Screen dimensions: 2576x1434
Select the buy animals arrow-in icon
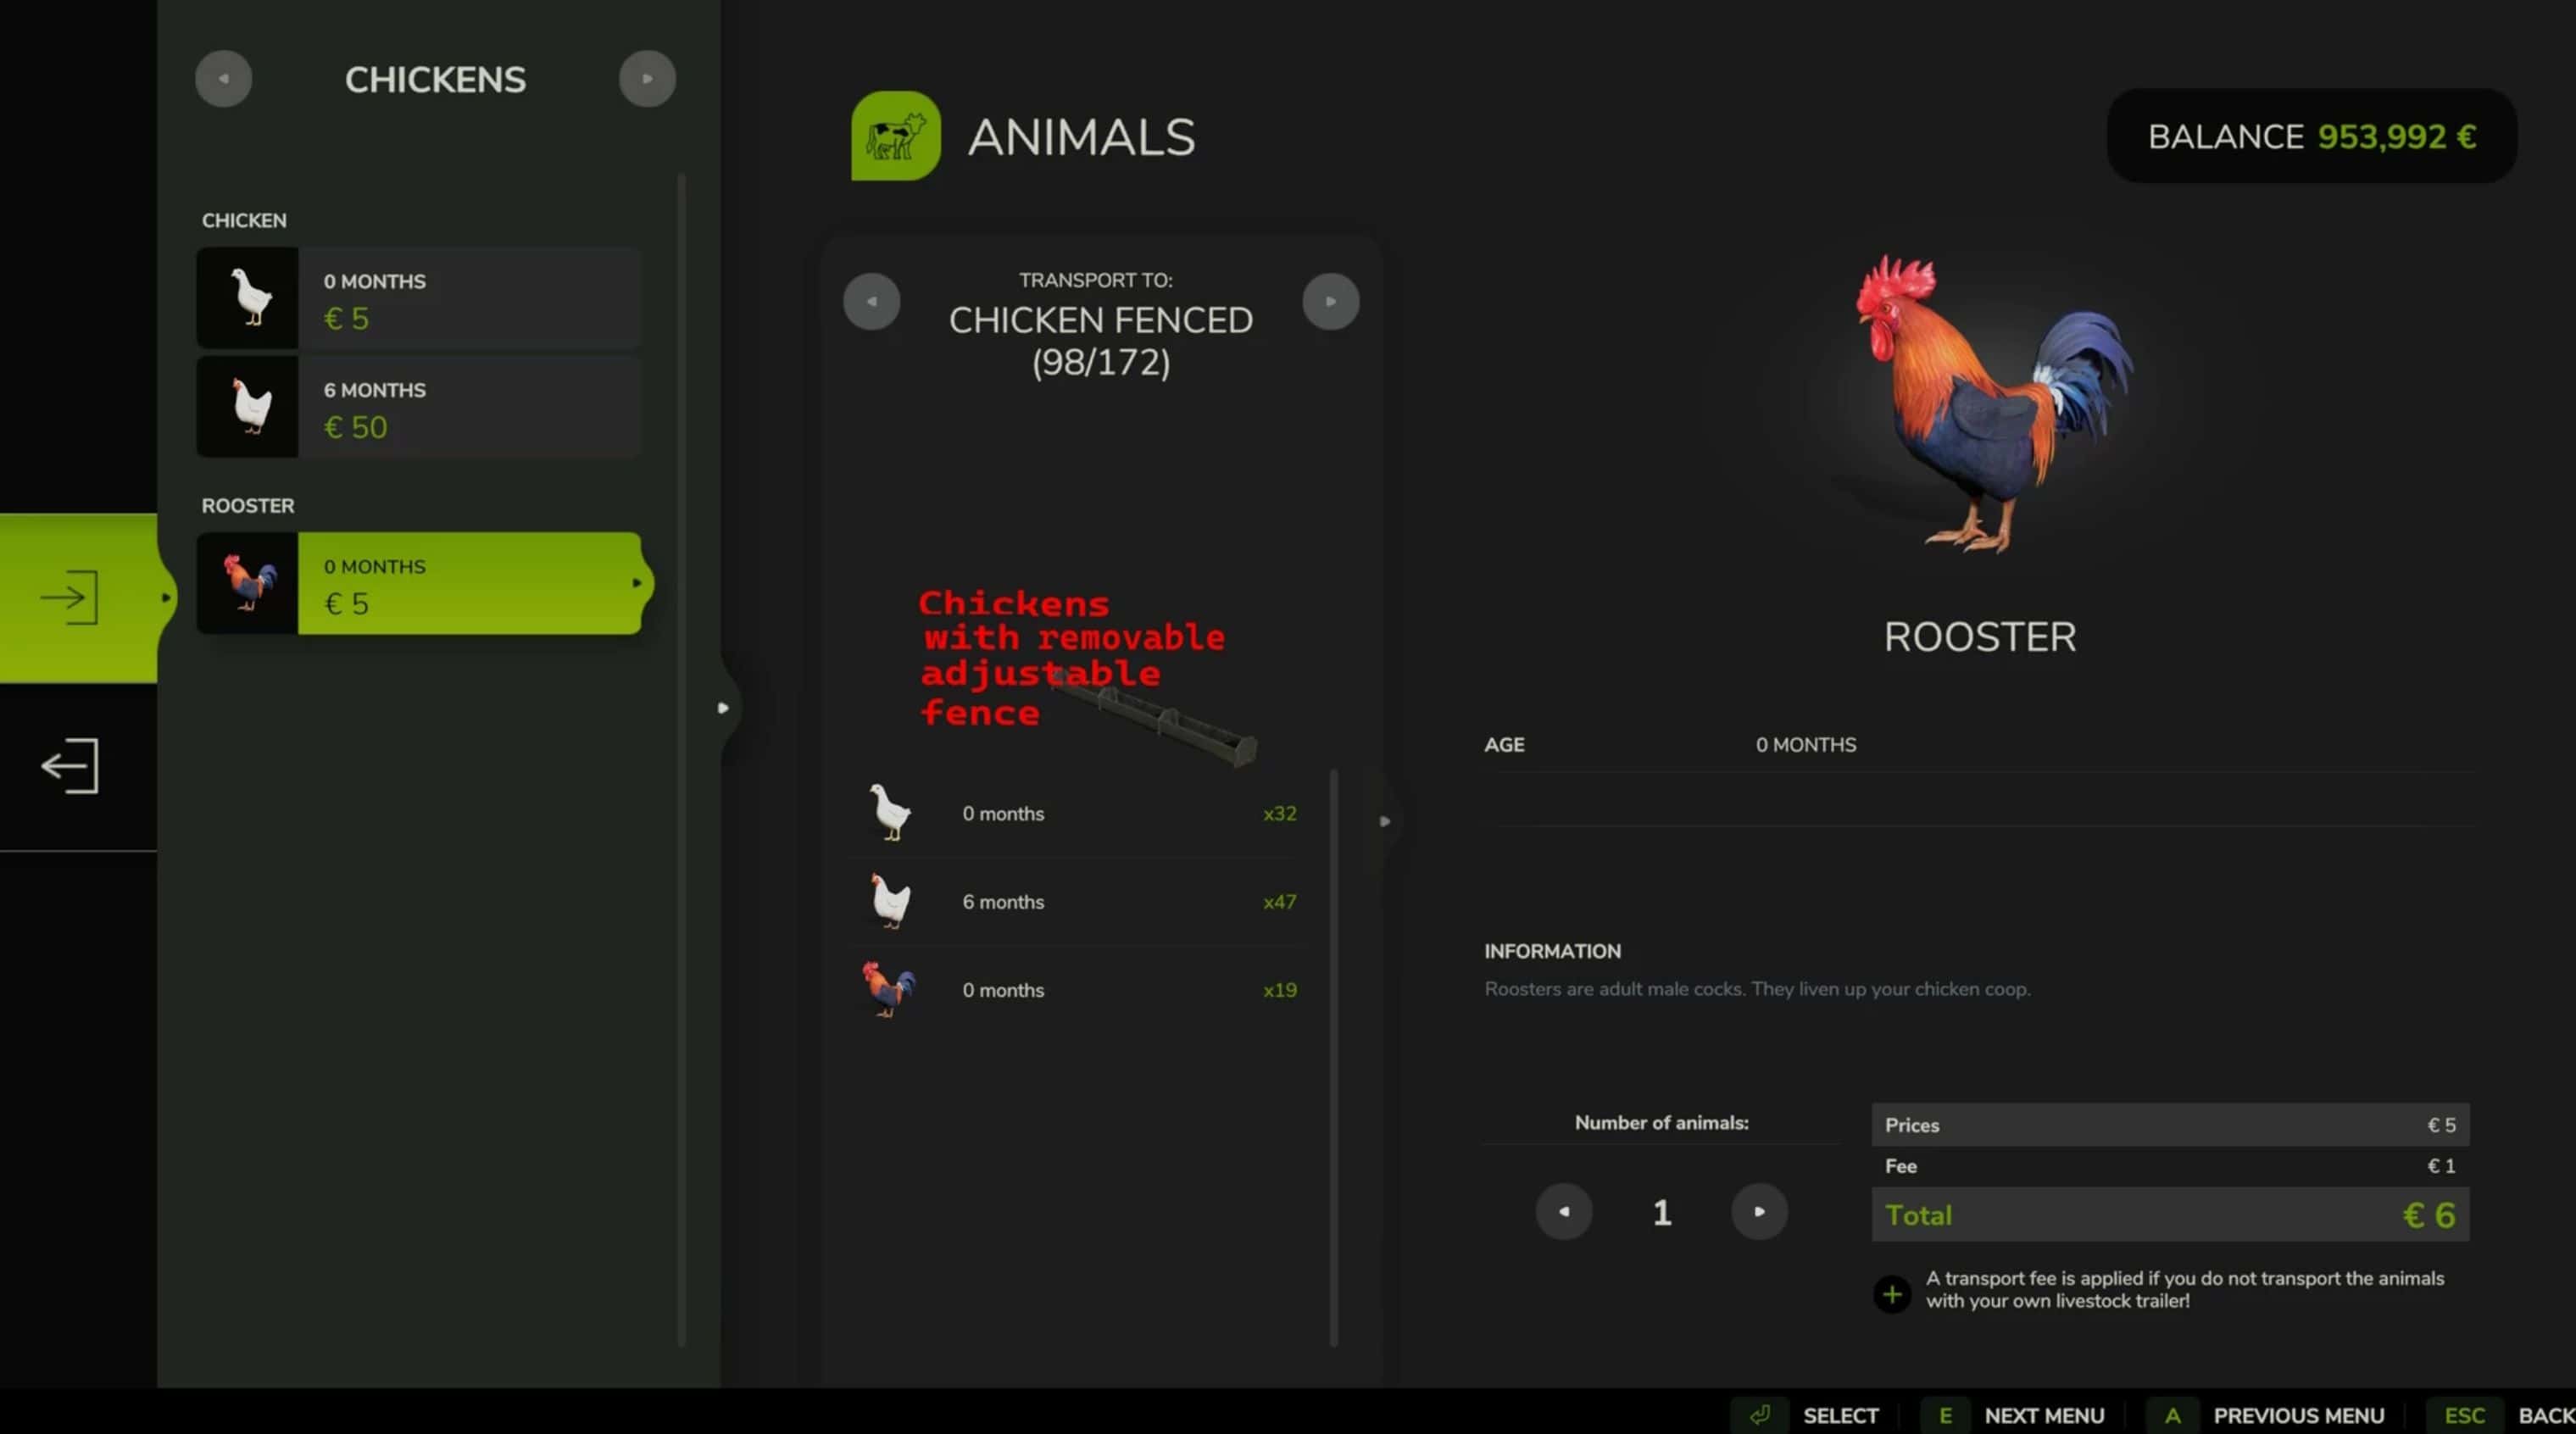pos(69,597)
